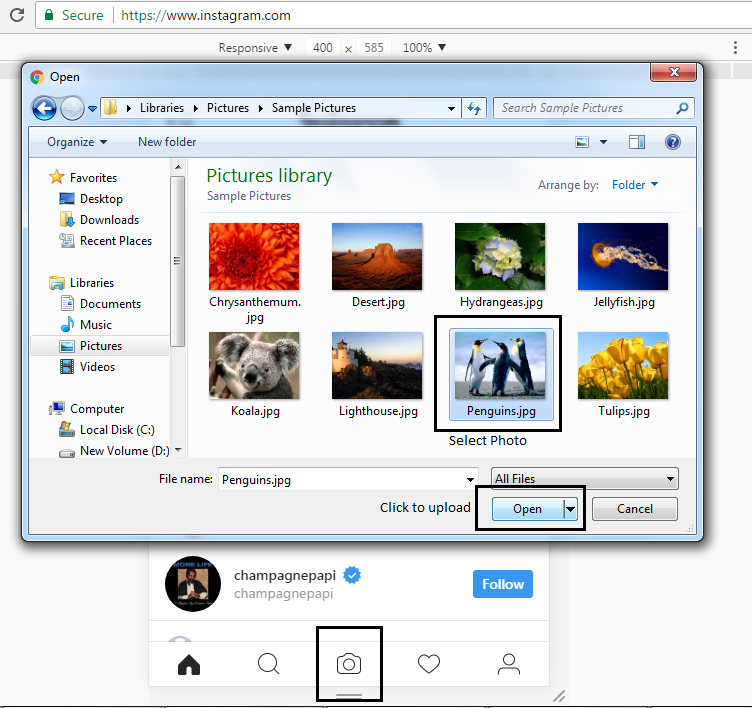Viewport: 752px width, 708px height.
Task: Click the folder icon in the address bar
Action: point(111,107)
